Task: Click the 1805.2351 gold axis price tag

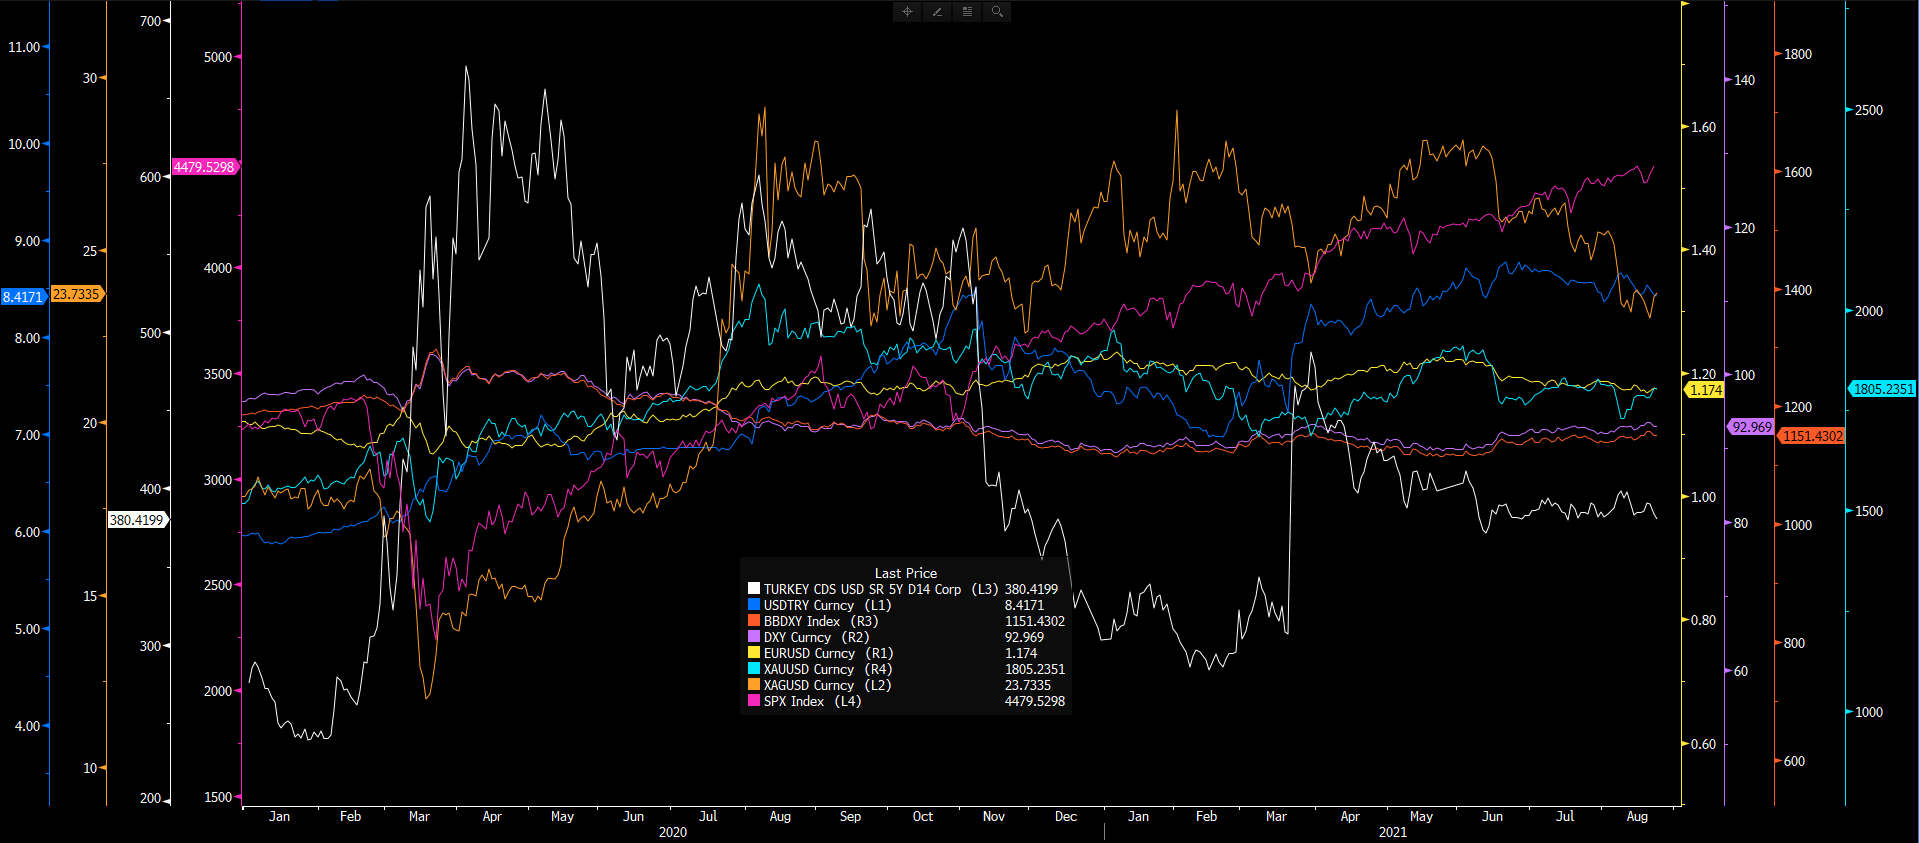Action: tap(1883, 389)
